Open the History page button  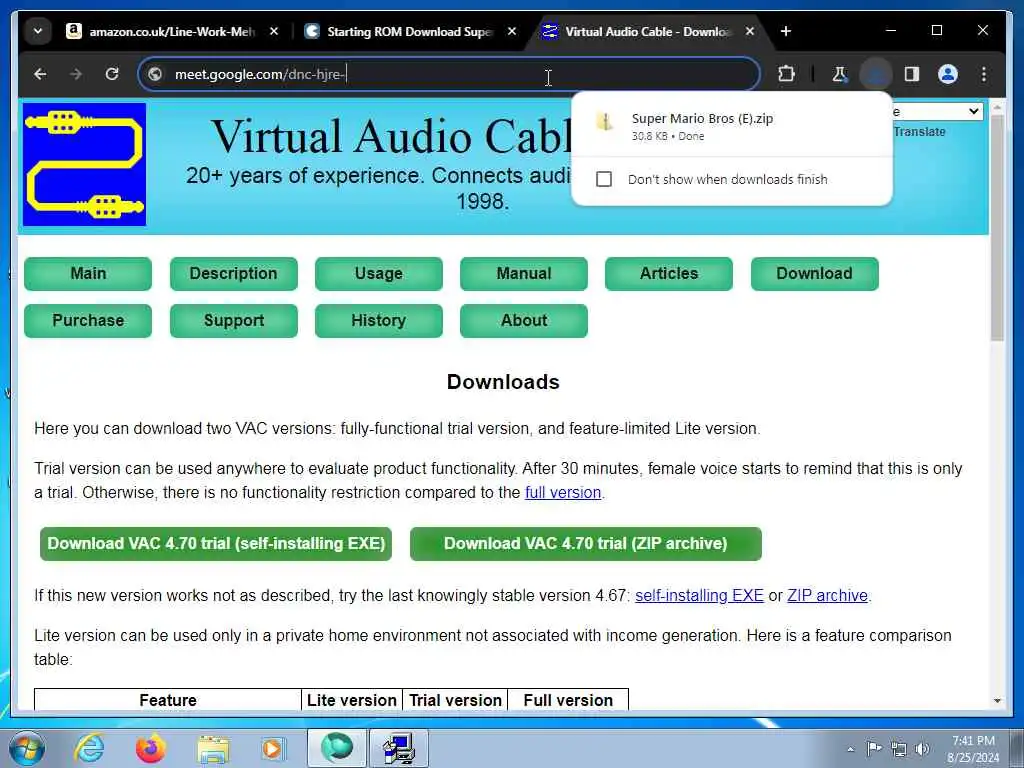[379, 321]
